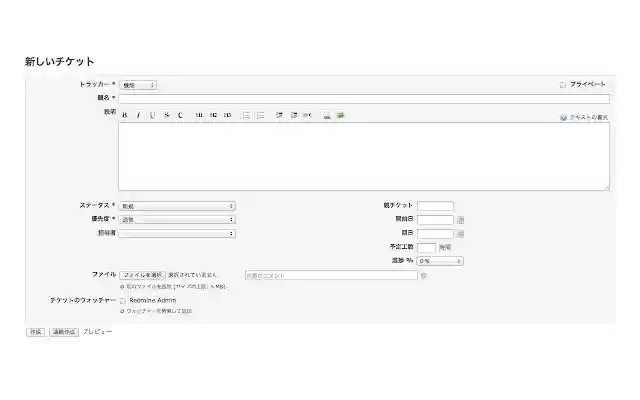Screen dimensions: 640x400
Task: Apply italic formatting in description toolbar
Action: tap(138, 116)
